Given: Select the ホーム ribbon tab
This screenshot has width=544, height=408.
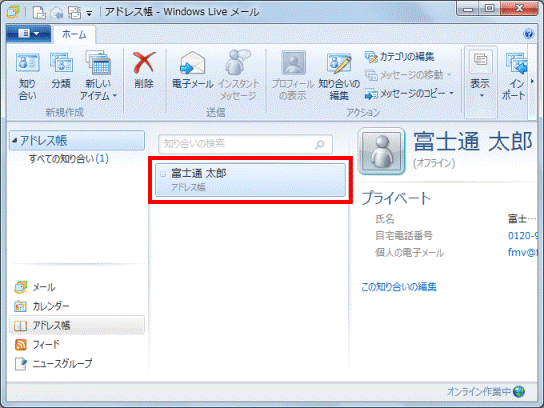Looking at the screenshot, I should [x=74, y=34].
